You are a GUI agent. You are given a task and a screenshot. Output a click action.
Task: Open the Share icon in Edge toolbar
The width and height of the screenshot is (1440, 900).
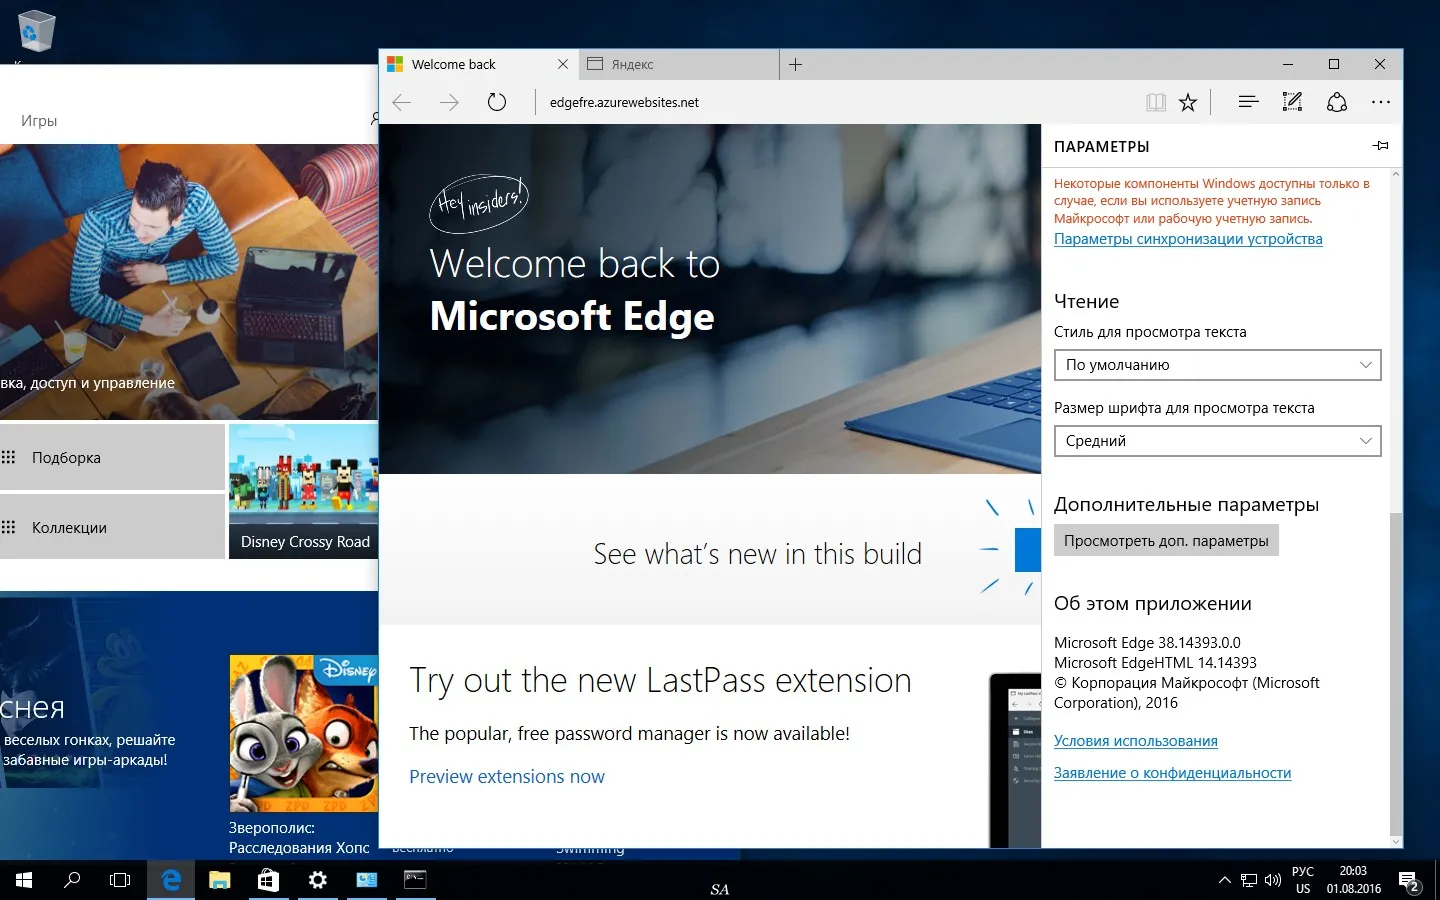pos(1337,102)
